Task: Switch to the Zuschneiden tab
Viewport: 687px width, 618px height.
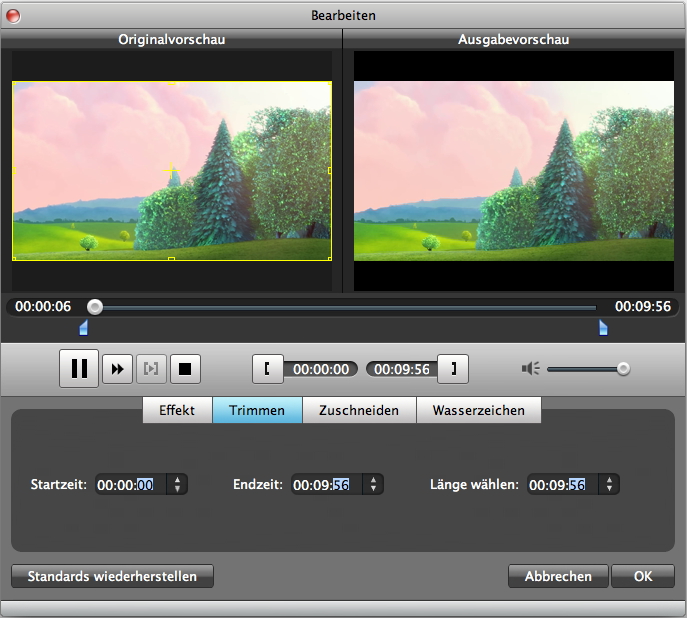Action: click(359, 410)
